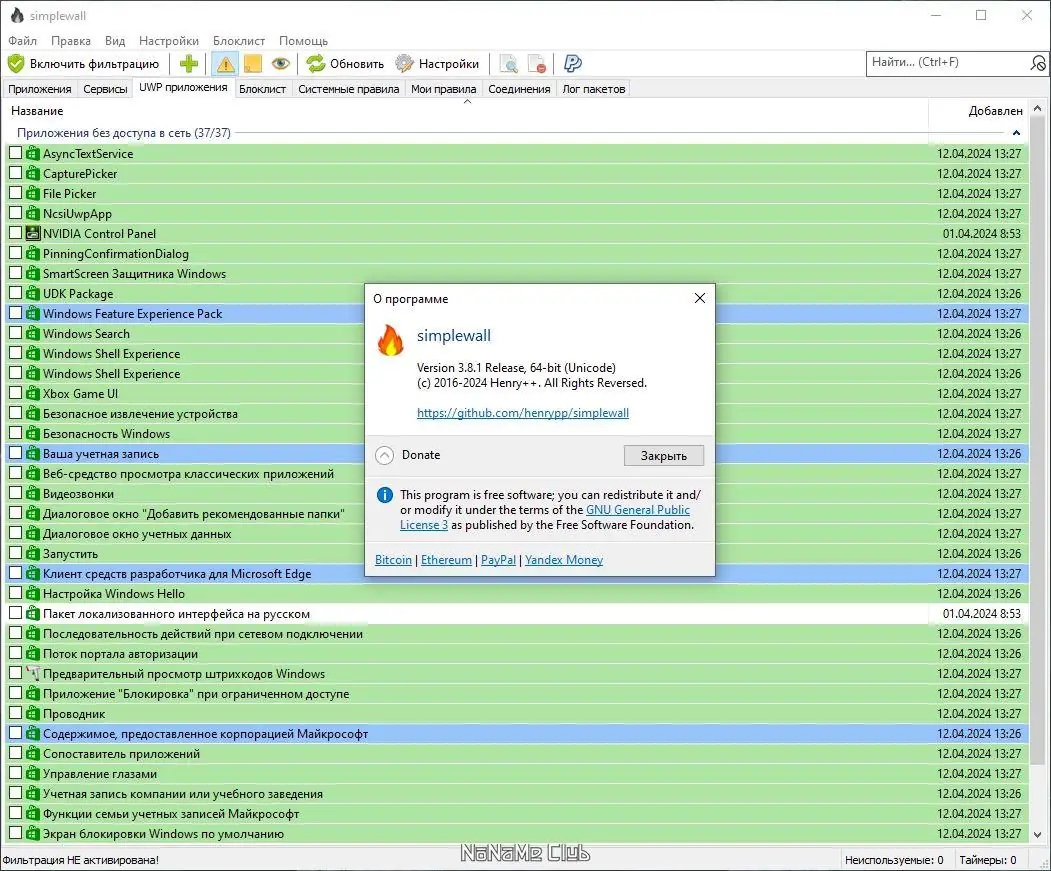Switch to the Системные правила tab
The height and width of the screenshot is (871, 1051).
349,89
